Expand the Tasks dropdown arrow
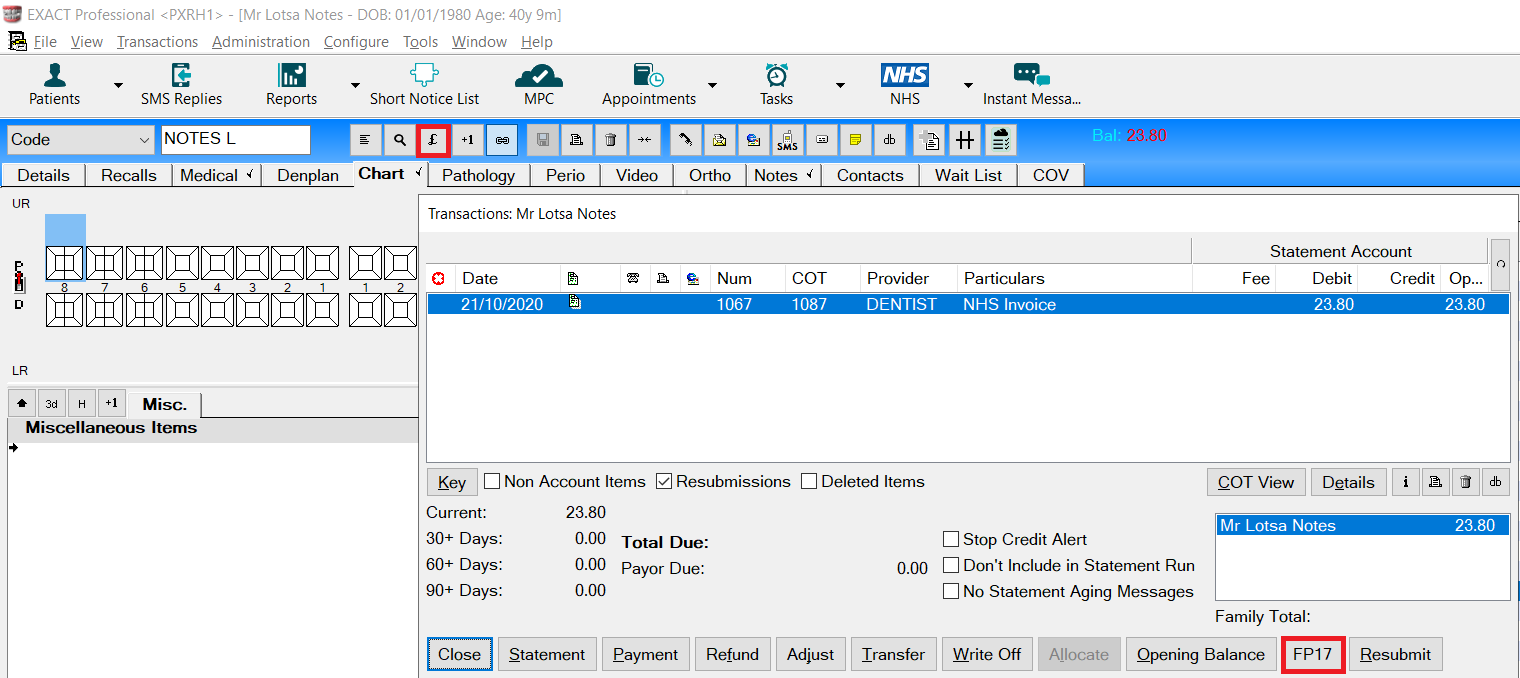This screenshot has width=1520, height=678. point(840,85)
